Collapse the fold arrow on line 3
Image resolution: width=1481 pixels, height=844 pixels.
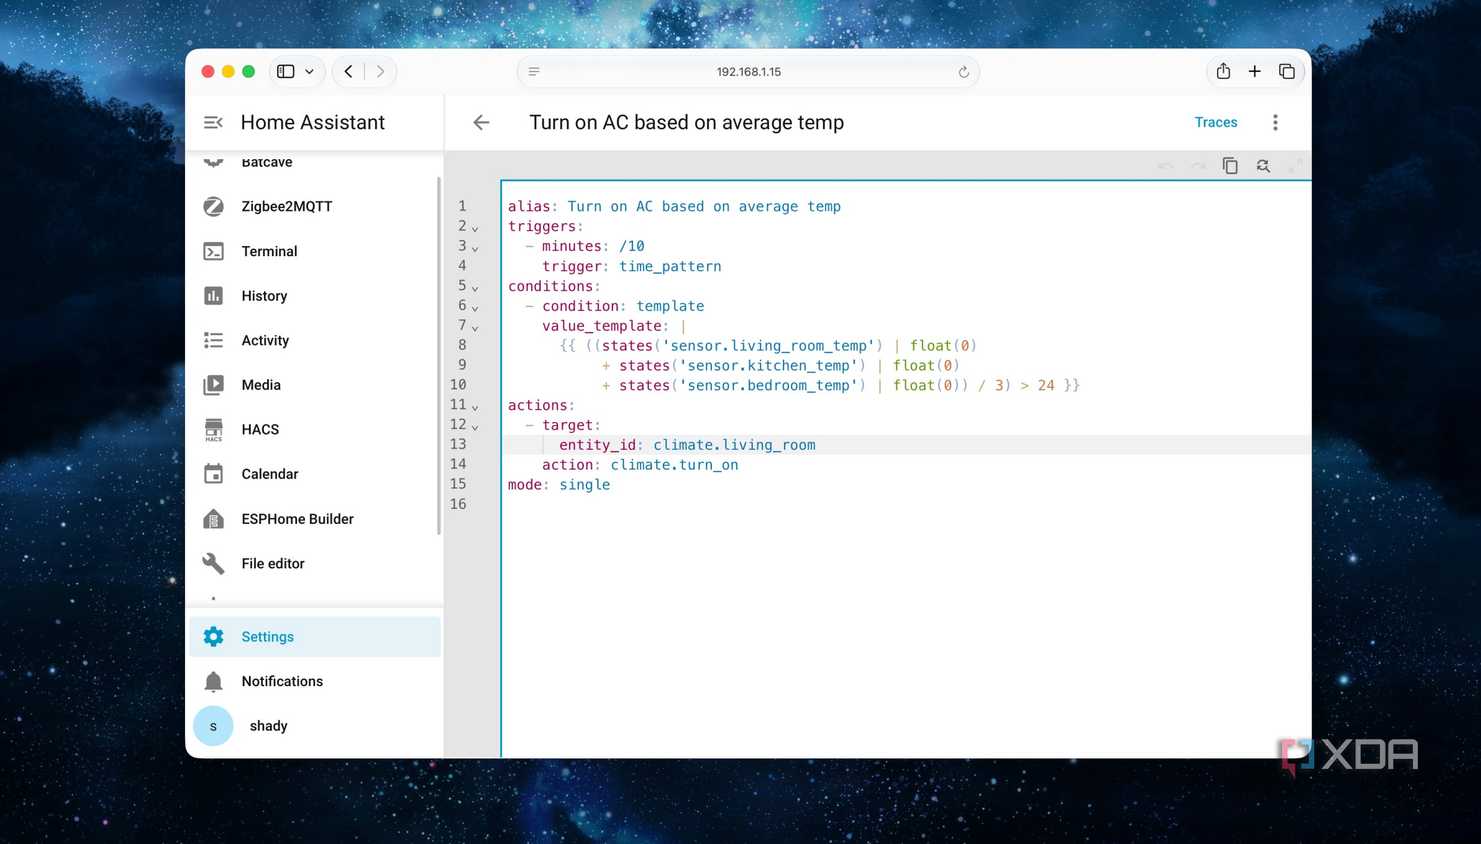(475, 248)
